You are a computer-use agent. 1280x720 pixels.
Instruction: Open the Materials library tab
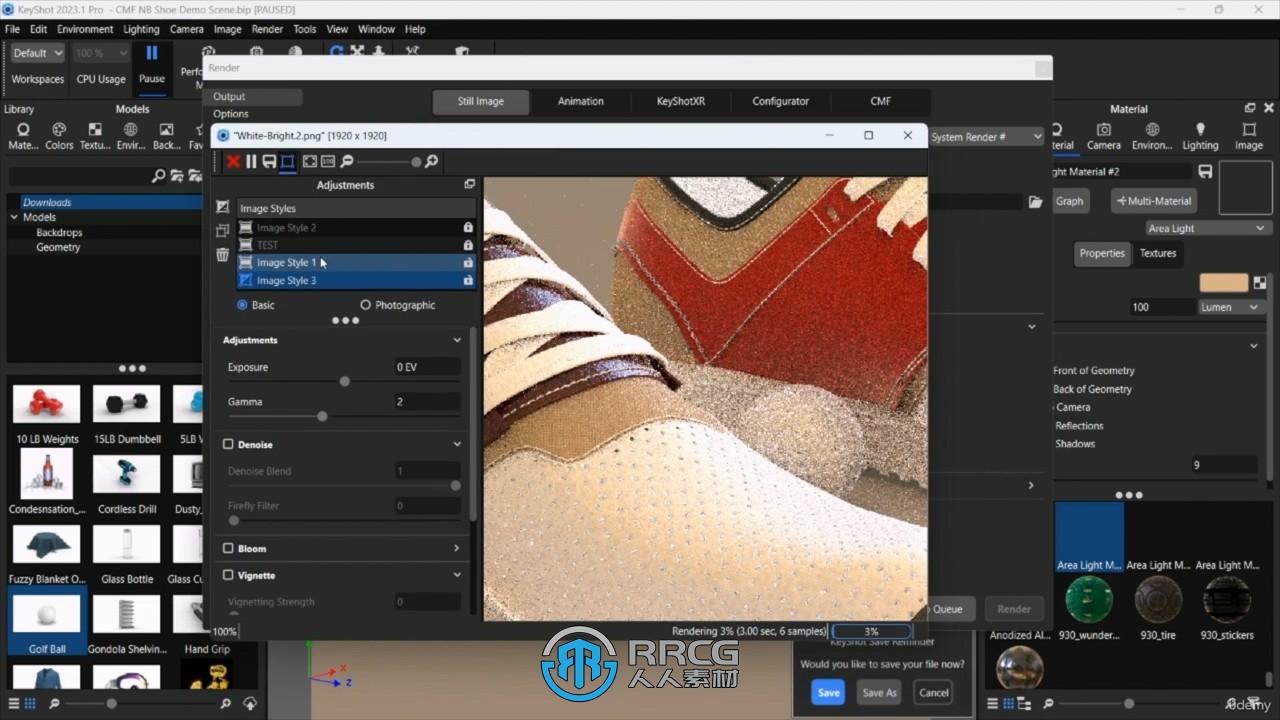[x=23, y=136]
